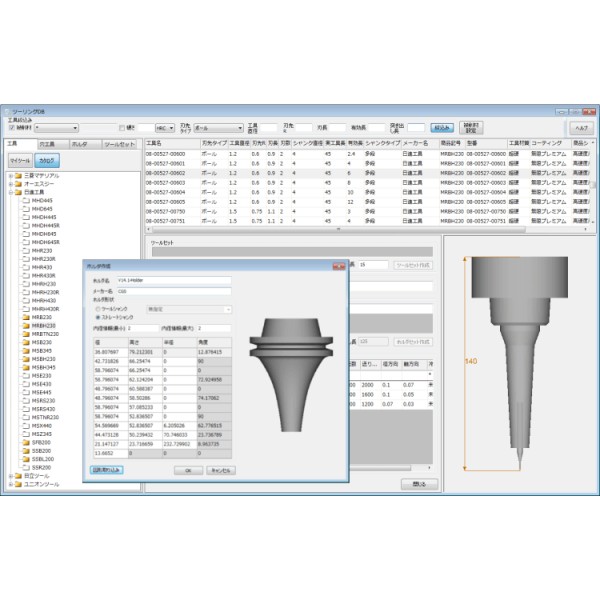Open the HRC unit dropdown
This screenshot has width=600, height=600.
(x=165, y=128)
